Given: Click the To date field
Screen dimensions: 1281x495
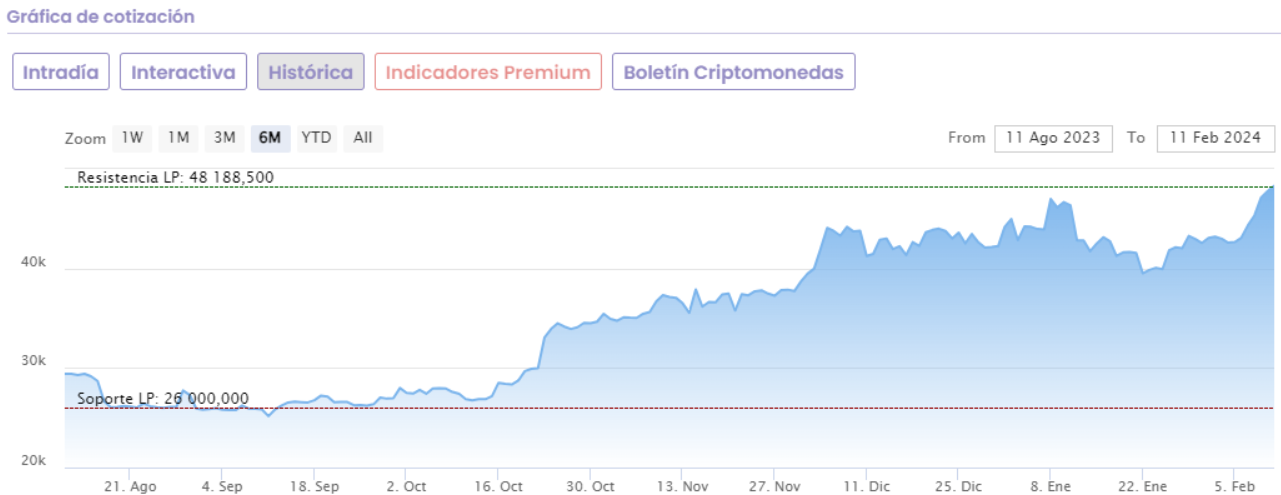Looking at the screenshot, I should pyautogui.click(x=1215, y=138).
